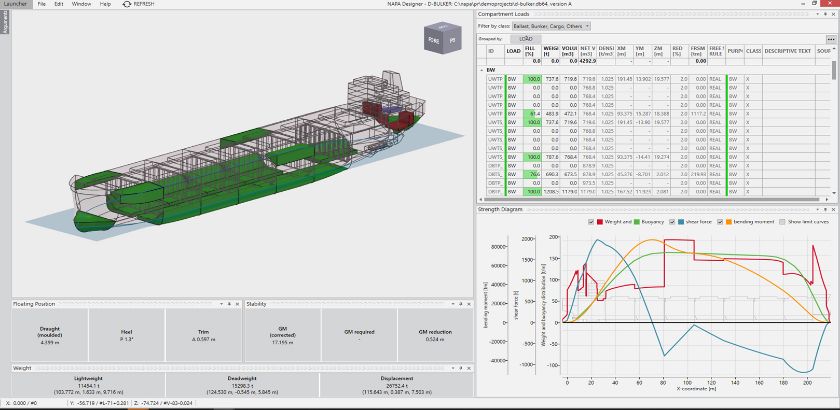Close the Strength Diagram panel
This screenshot has width=840, height=410.
(x=833, y=210)
